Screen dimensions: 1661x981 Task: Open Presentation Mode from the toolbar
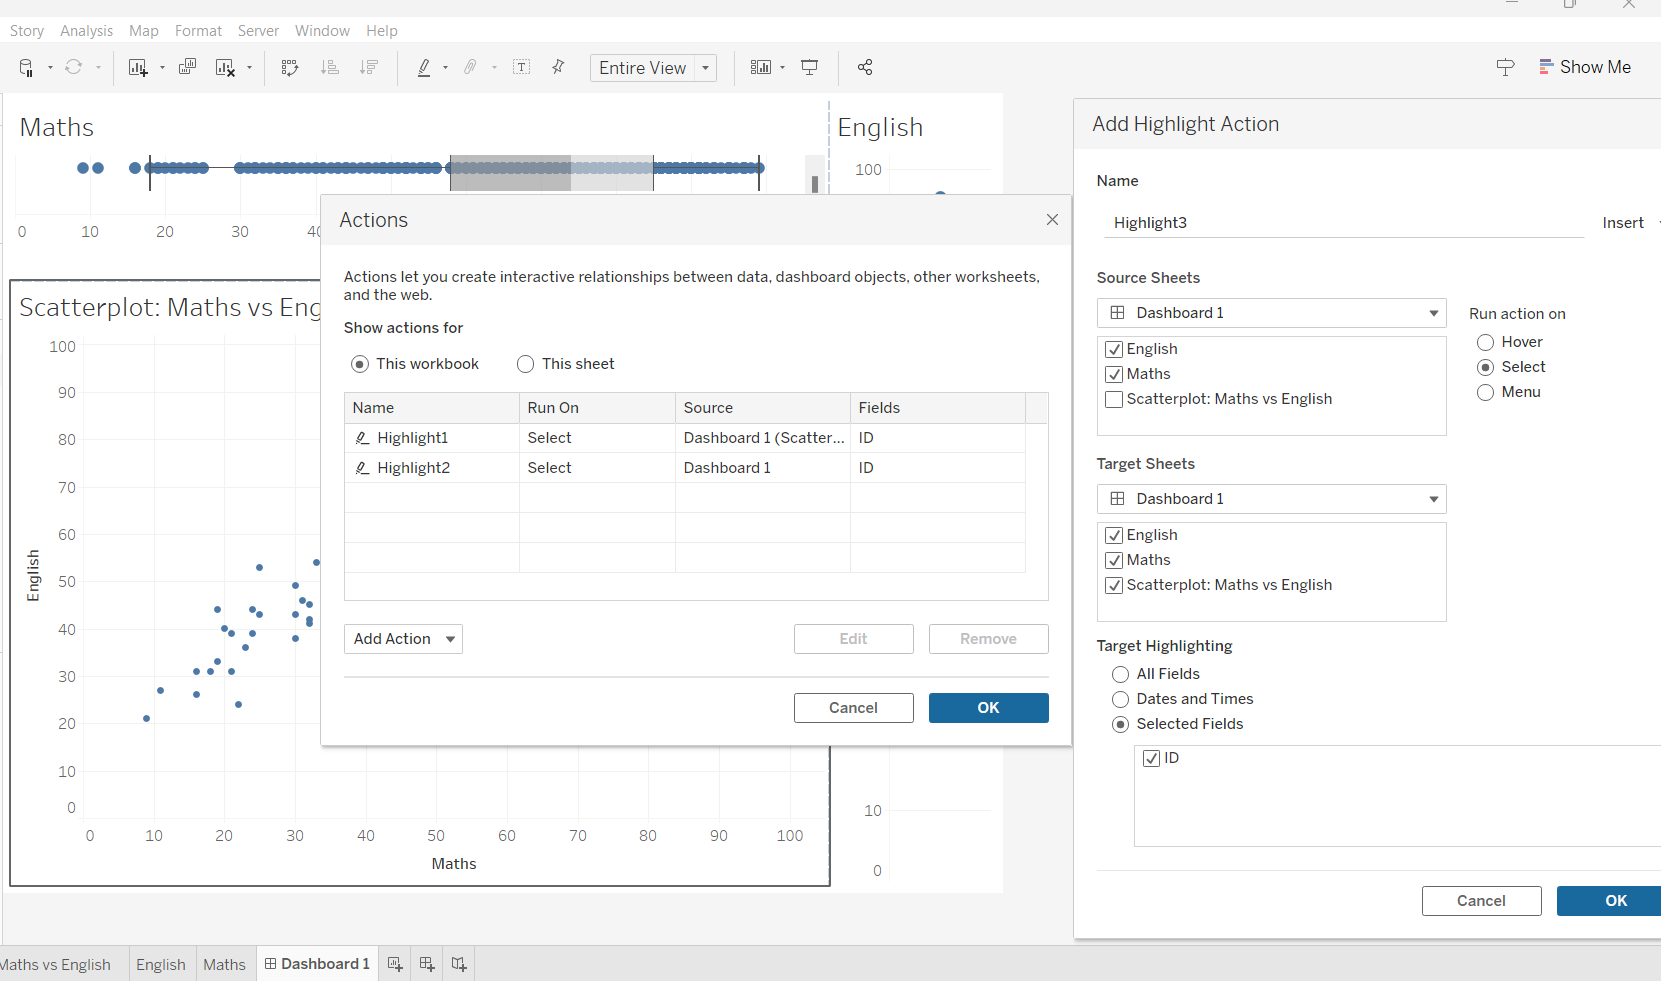[x=810, y=68]
